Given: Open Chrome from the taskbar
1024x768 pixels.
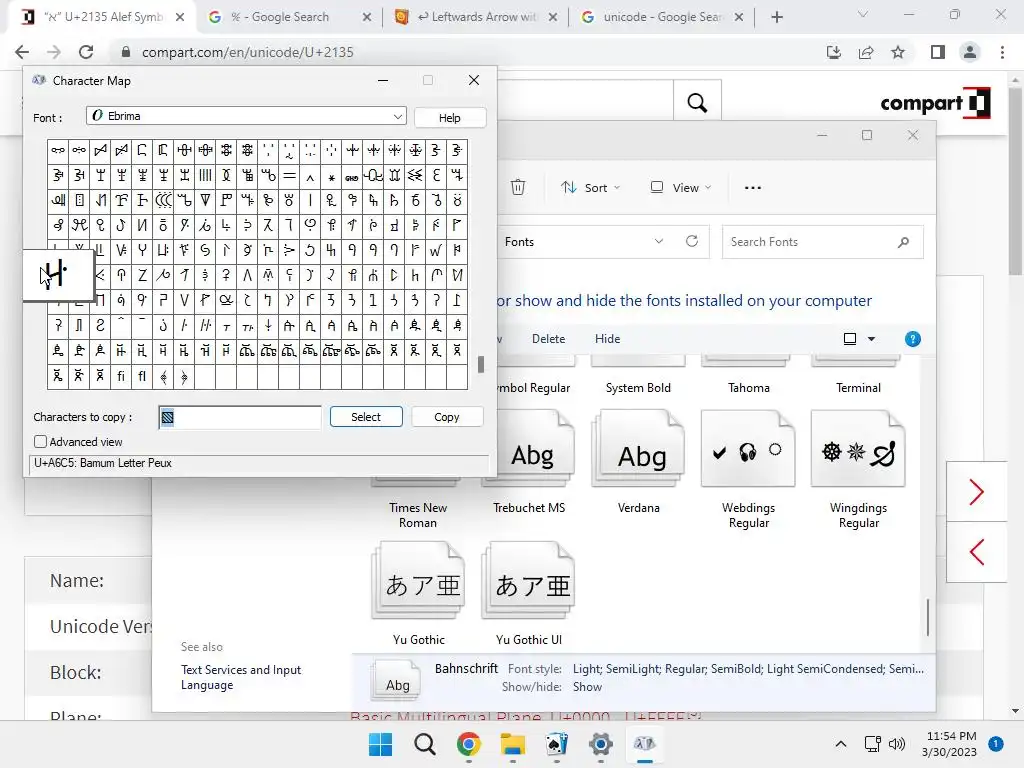Looking at the screenshot, I should pyautogui.click(x=469, y=744).
